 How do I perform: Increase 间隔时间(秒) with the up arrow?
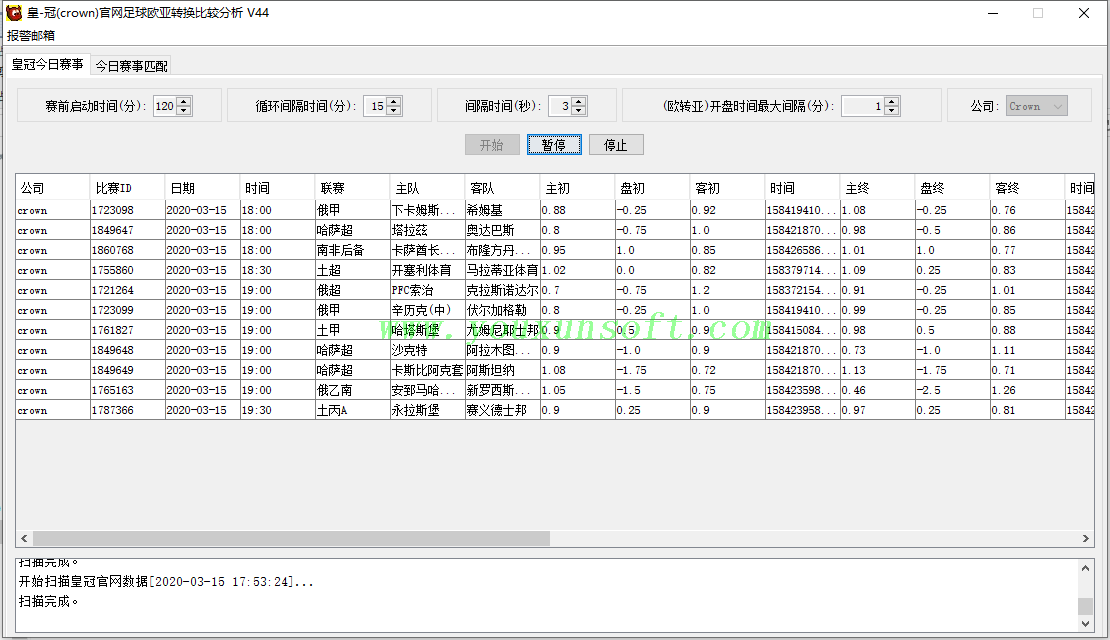pyautogui.click(x=579, y=101)
